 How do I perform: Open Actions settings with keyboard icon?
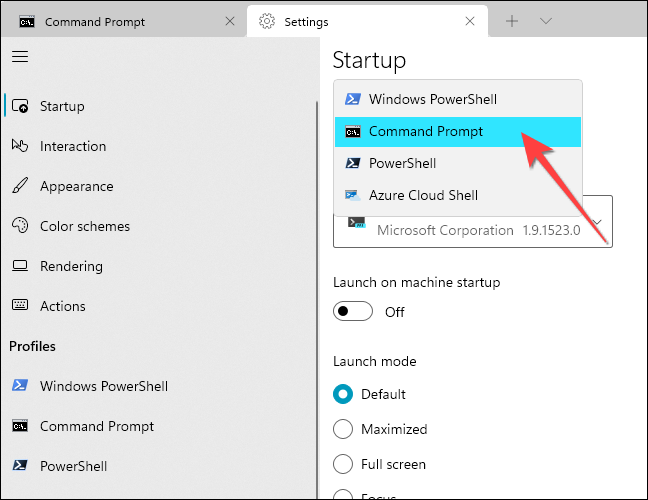62,306
